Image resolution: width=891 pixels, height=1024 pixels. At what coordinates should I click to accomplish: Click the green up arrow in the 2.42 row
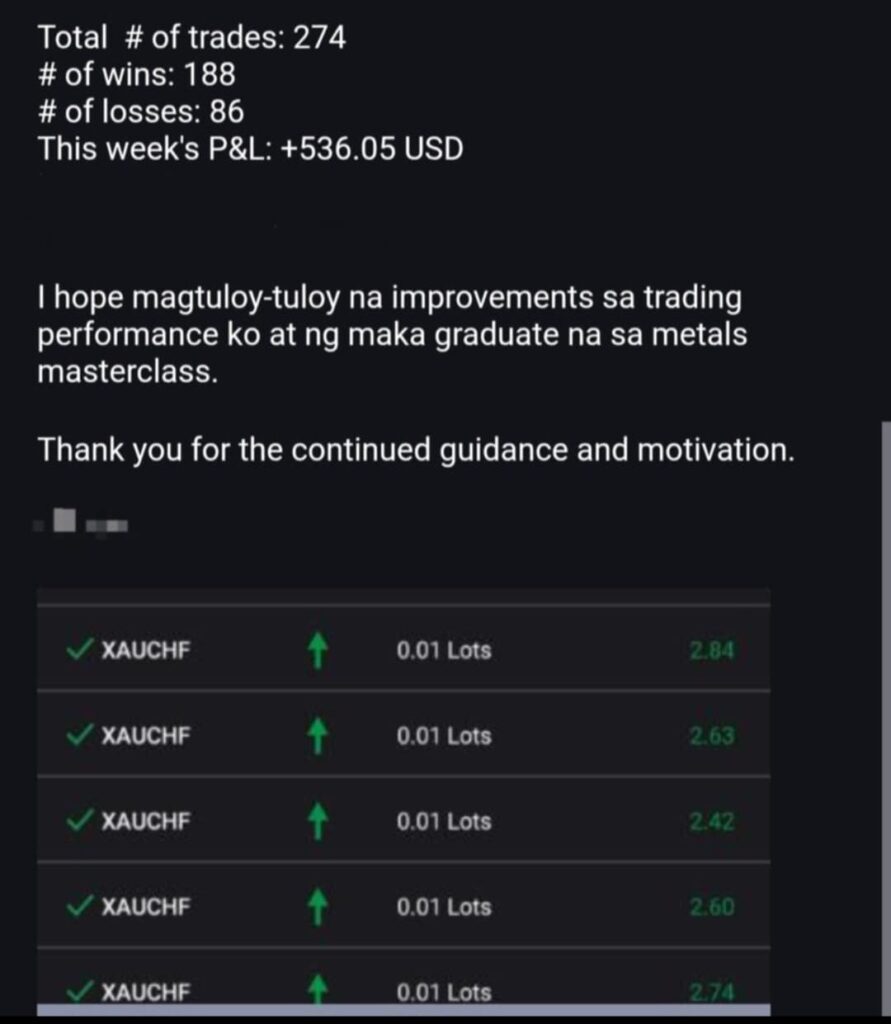317,822
